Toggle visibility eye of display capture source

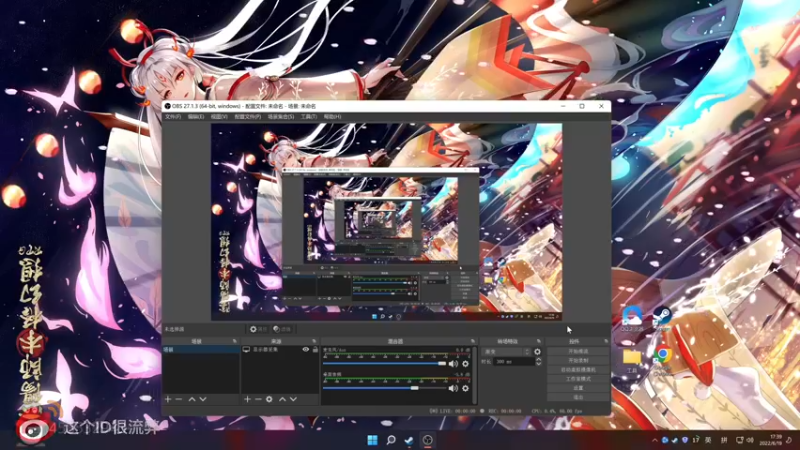306,349
